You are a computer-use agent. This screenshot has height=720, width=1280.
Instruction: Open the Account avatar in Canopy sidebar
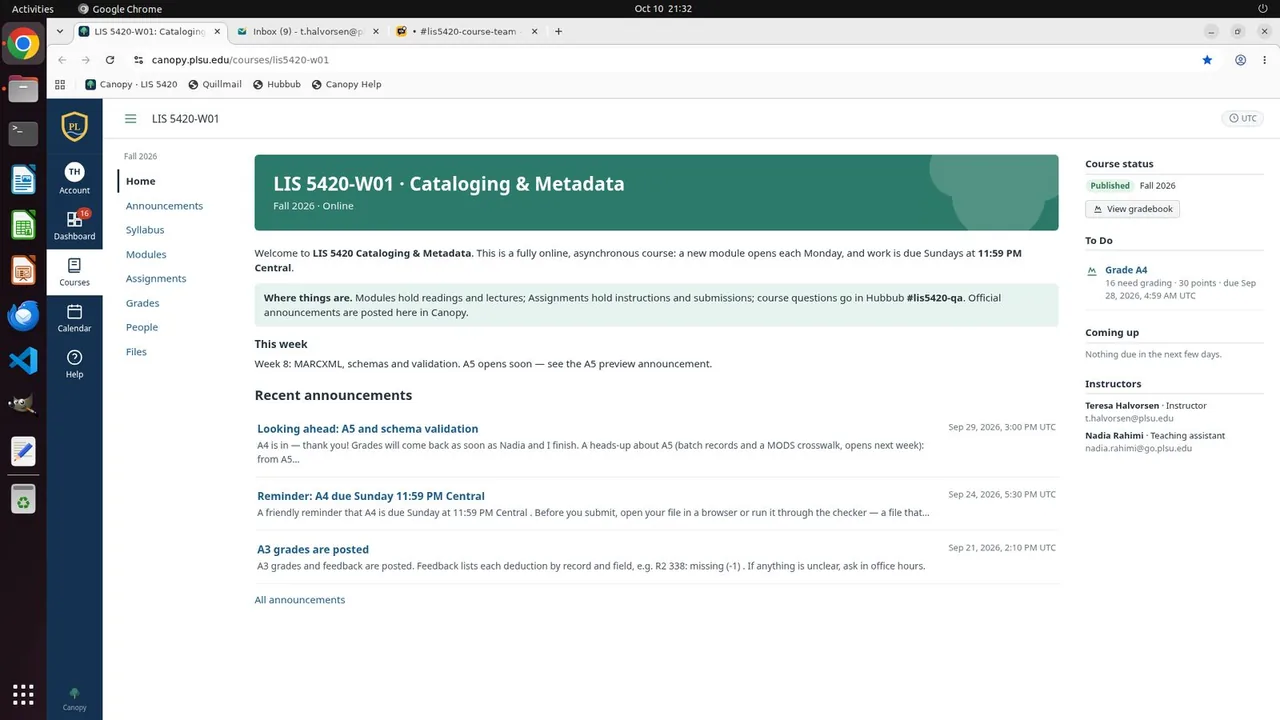(74, 178)
